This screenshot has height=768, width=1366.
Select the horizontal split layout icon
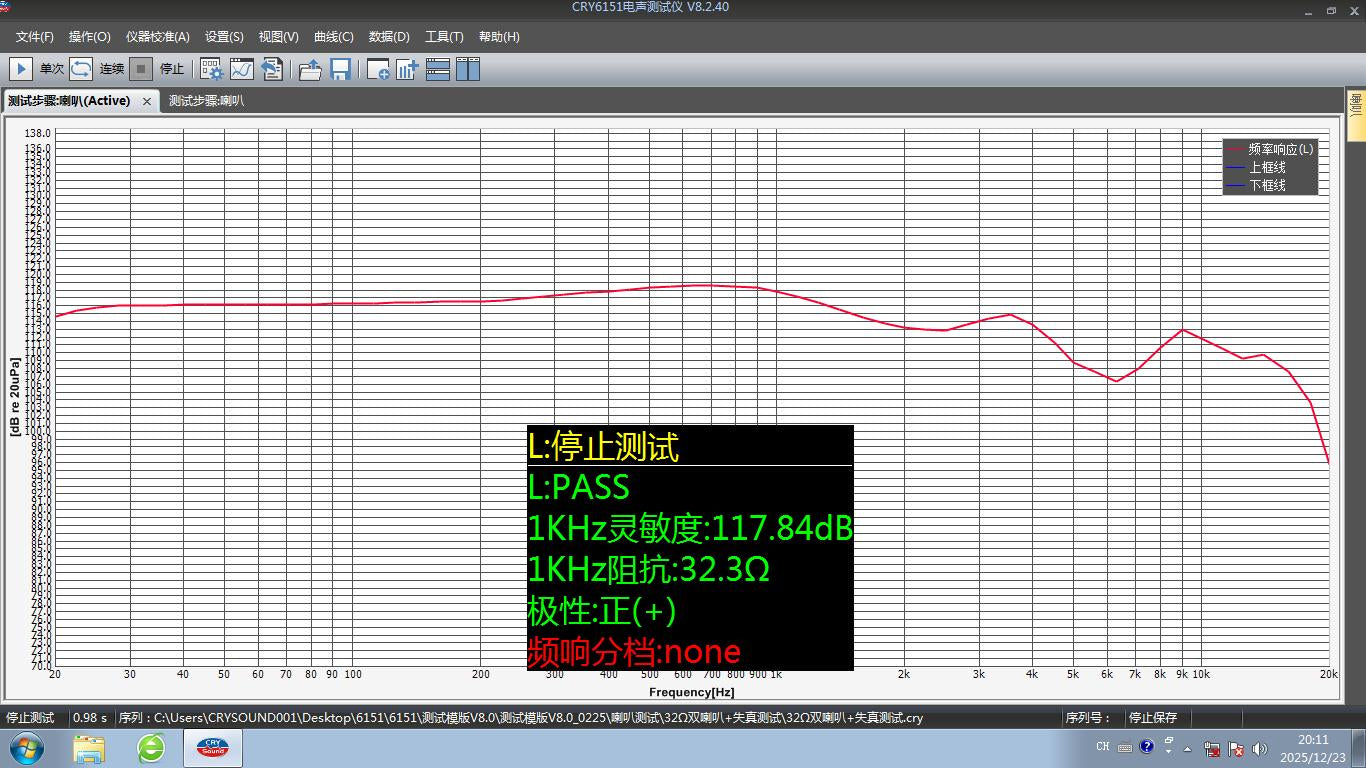tap(438, 69)
